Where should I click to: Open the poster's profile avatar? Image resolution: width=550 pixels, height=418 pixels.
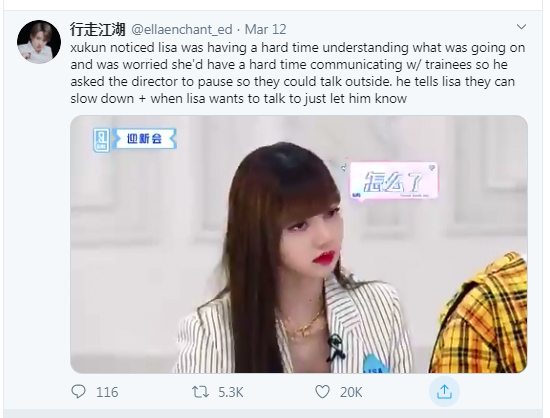coord(39,42)
